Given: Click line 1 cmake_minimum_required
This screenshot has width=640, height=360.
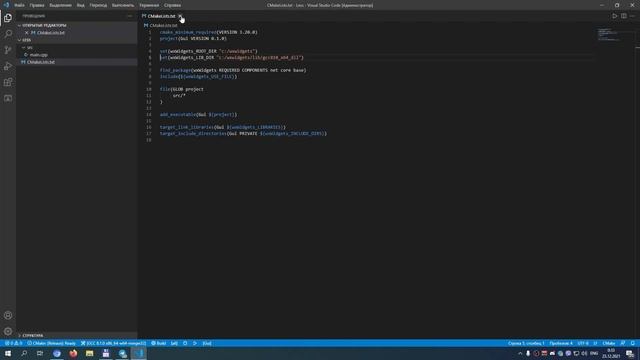Looking at the screenshot, I should pos(209,32).
